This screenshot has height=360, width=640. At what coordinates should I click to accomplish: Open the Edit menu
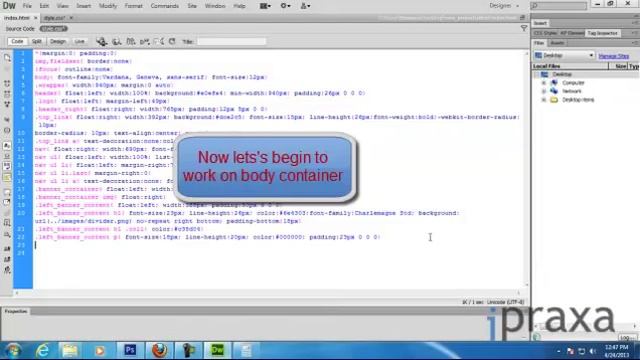tap(44, 6)
